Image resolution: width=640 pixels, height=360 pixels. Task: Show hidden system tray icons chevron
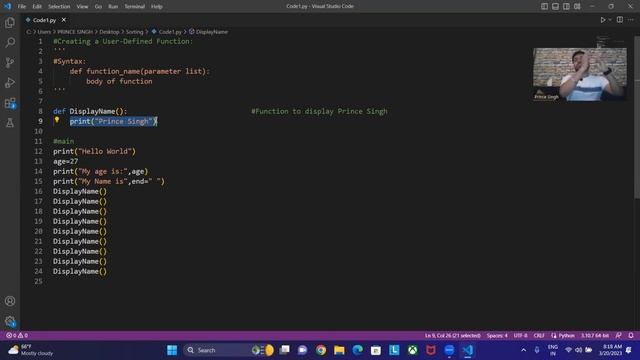tap(523, 350)
